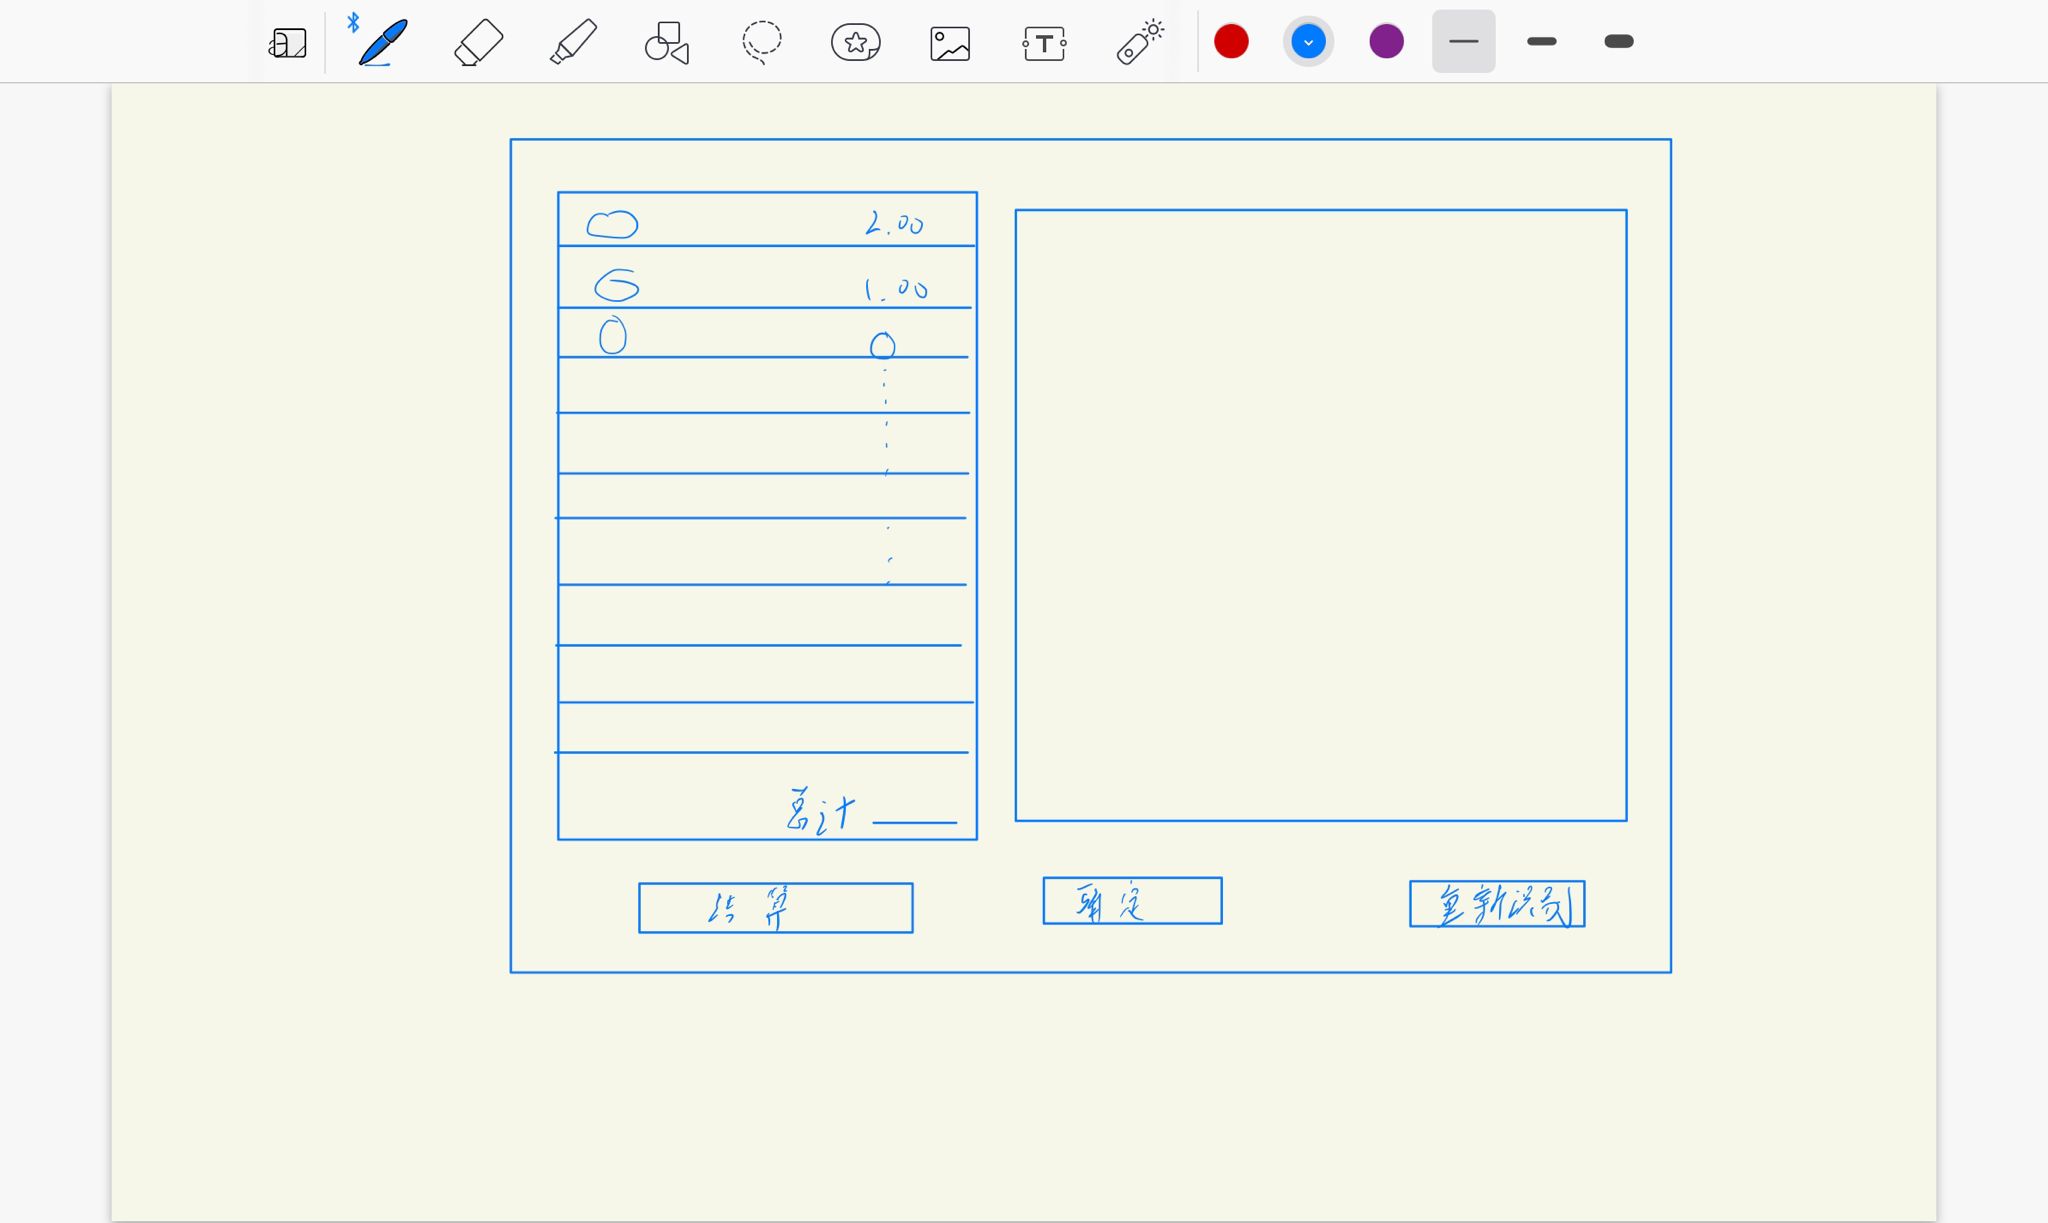Click the sketched 重新设定 button
This screenshot has width=2048, height=1223.
(1497, 903)
